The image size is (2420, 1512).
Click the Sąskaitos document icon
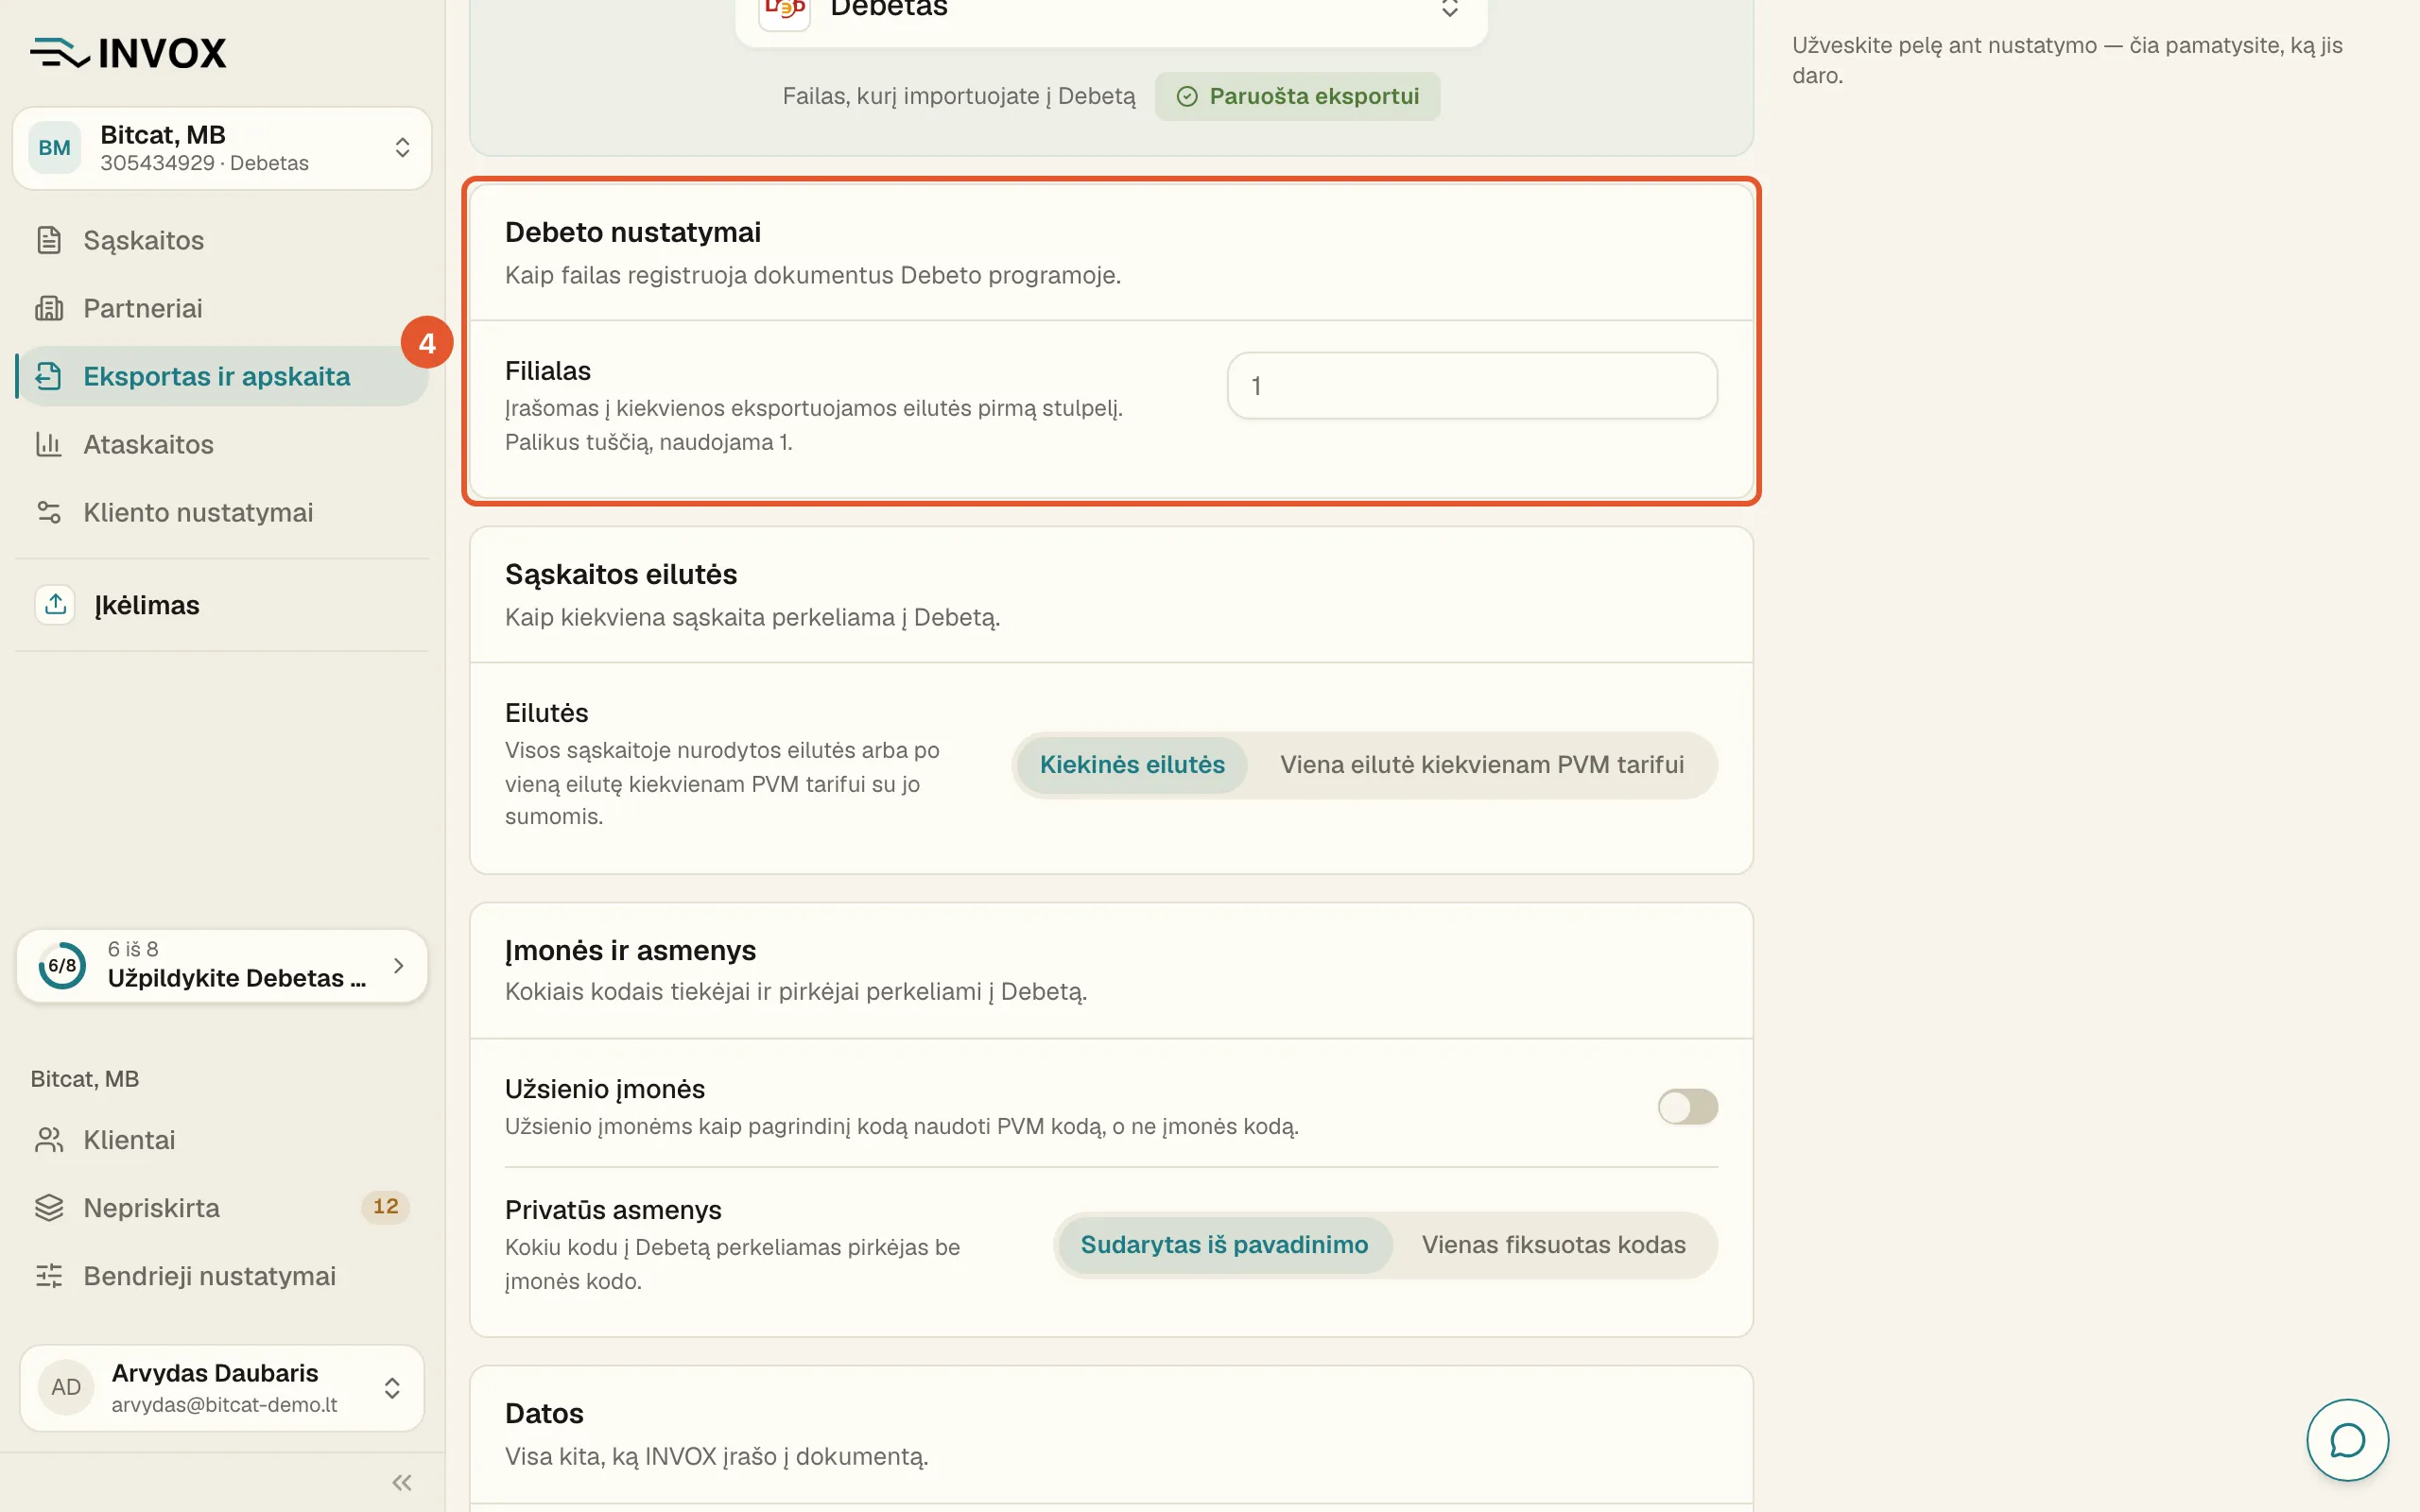click(x=49, y=240)
